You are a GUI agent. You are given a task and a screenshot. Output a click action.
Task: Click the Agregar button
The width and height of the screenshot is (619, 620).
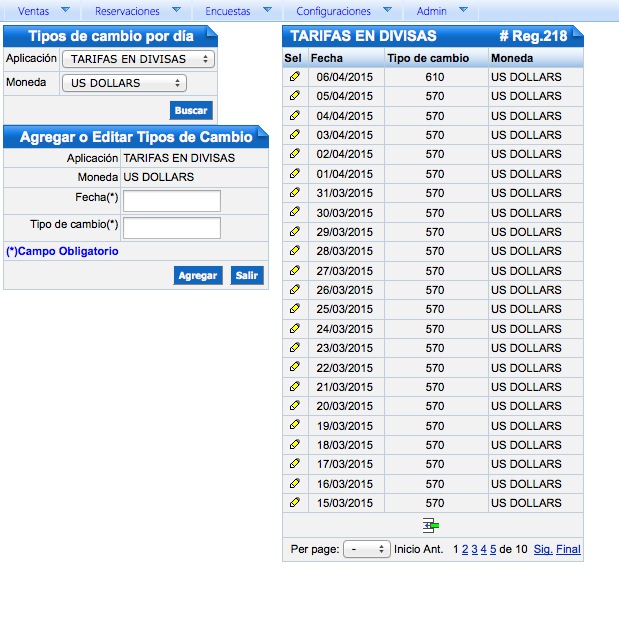click(x=197, y=275)
